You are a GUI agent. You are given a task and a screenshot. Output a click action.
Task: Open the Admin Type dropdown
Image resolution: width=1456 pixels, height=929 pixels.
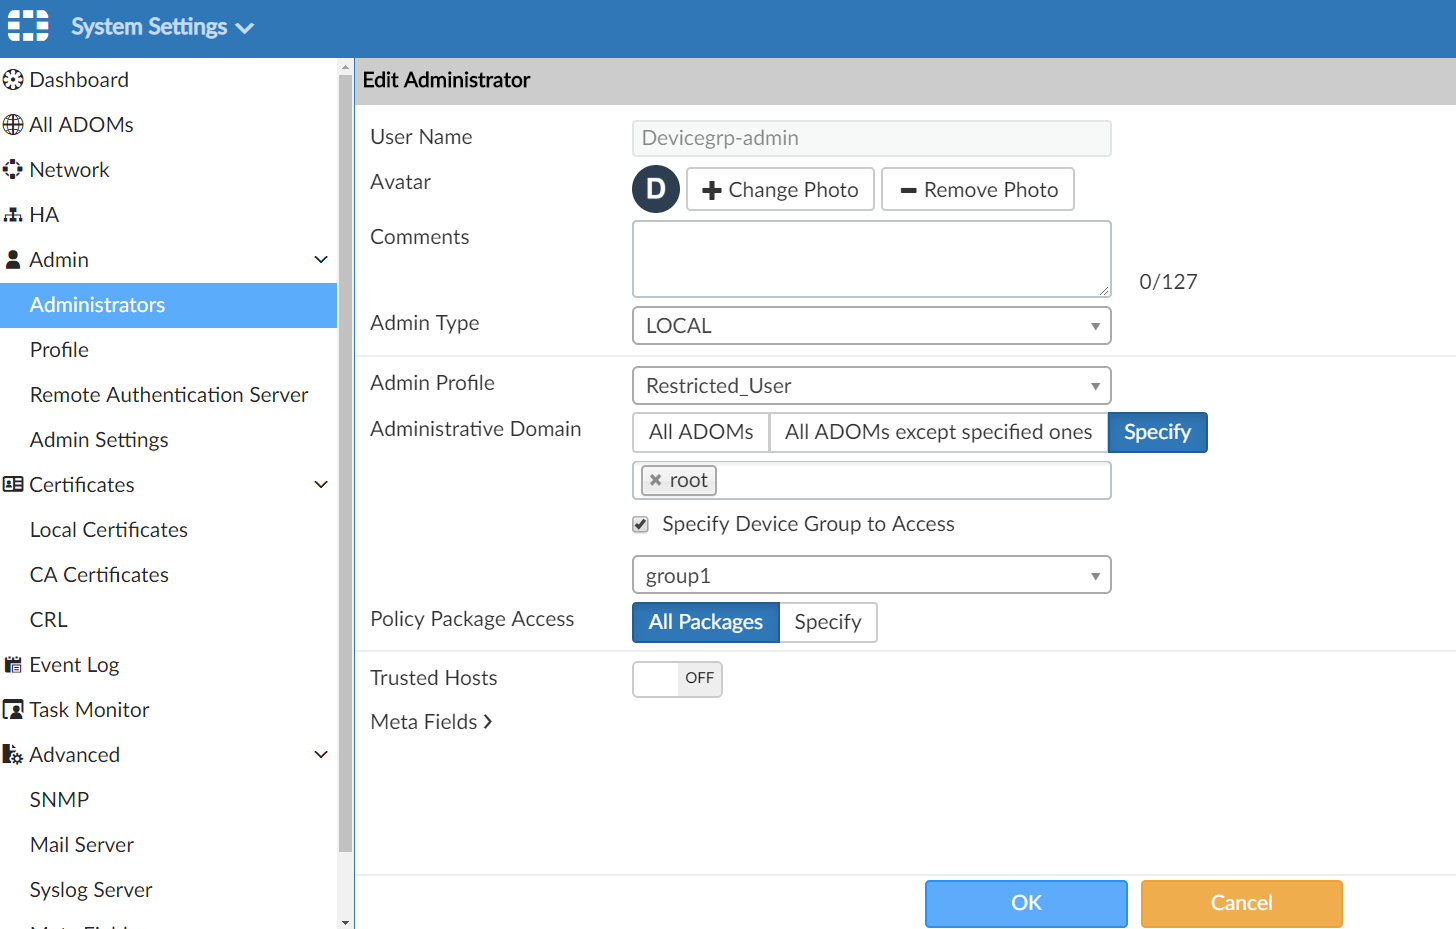tap(871, 326)
